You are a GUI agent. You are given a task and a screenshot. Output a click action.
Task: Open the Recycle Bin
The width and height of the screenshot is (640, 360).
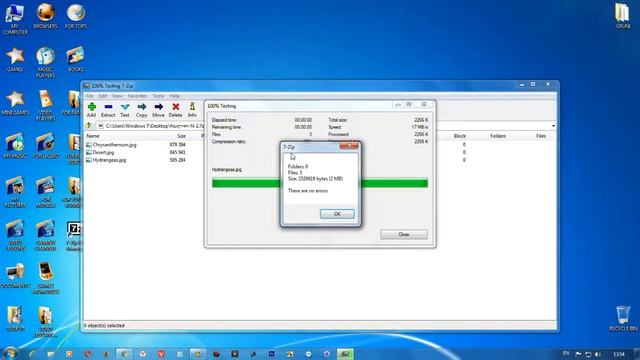click(623, 318)
